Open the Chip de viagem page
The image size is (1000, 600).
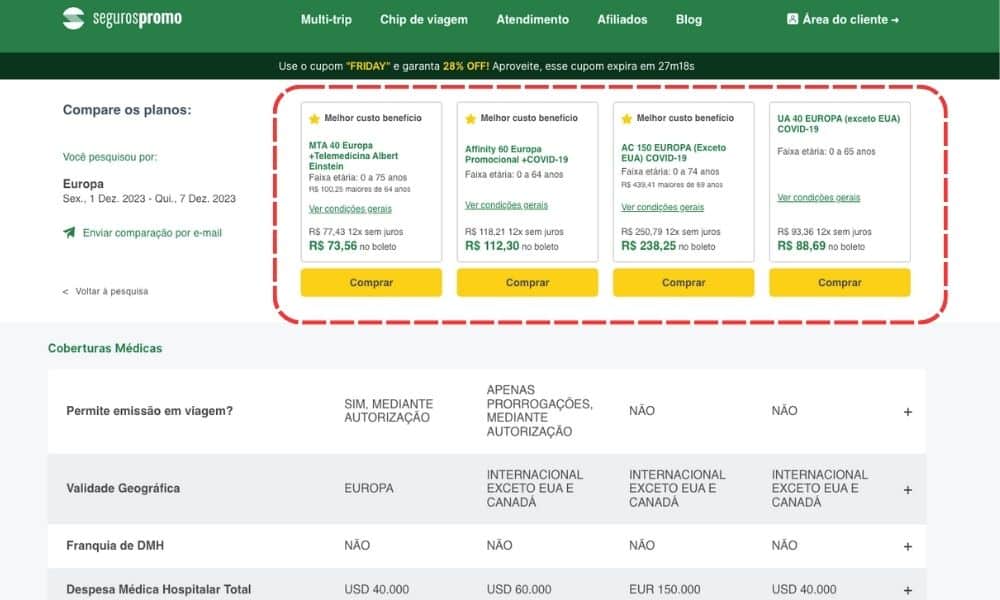[x=423, y=20]
